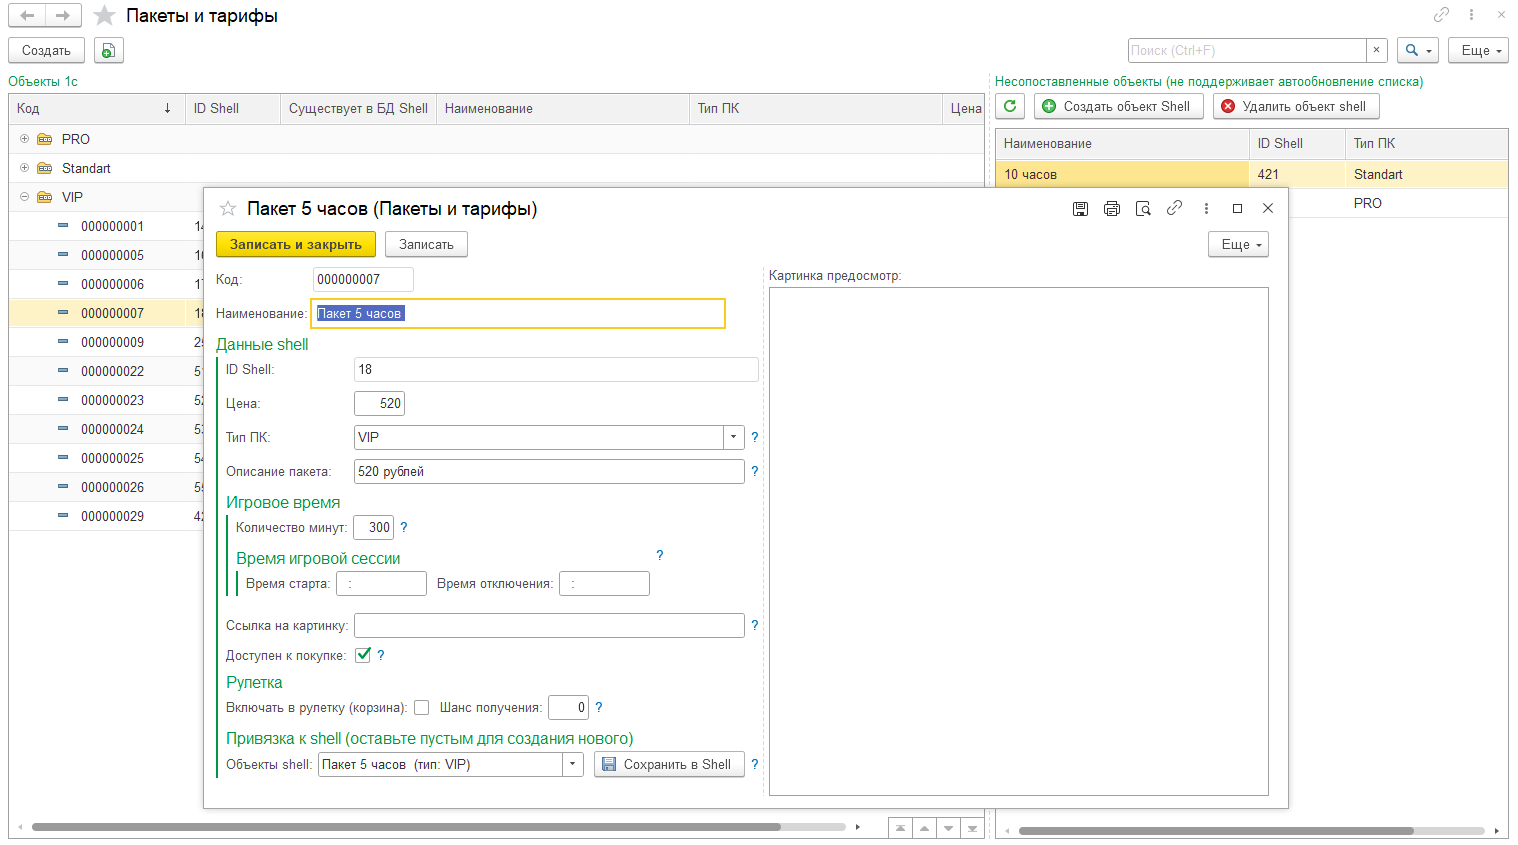1518x845 pixels.
Task: Print icon in the dialog header
Action: [1111, 208]
